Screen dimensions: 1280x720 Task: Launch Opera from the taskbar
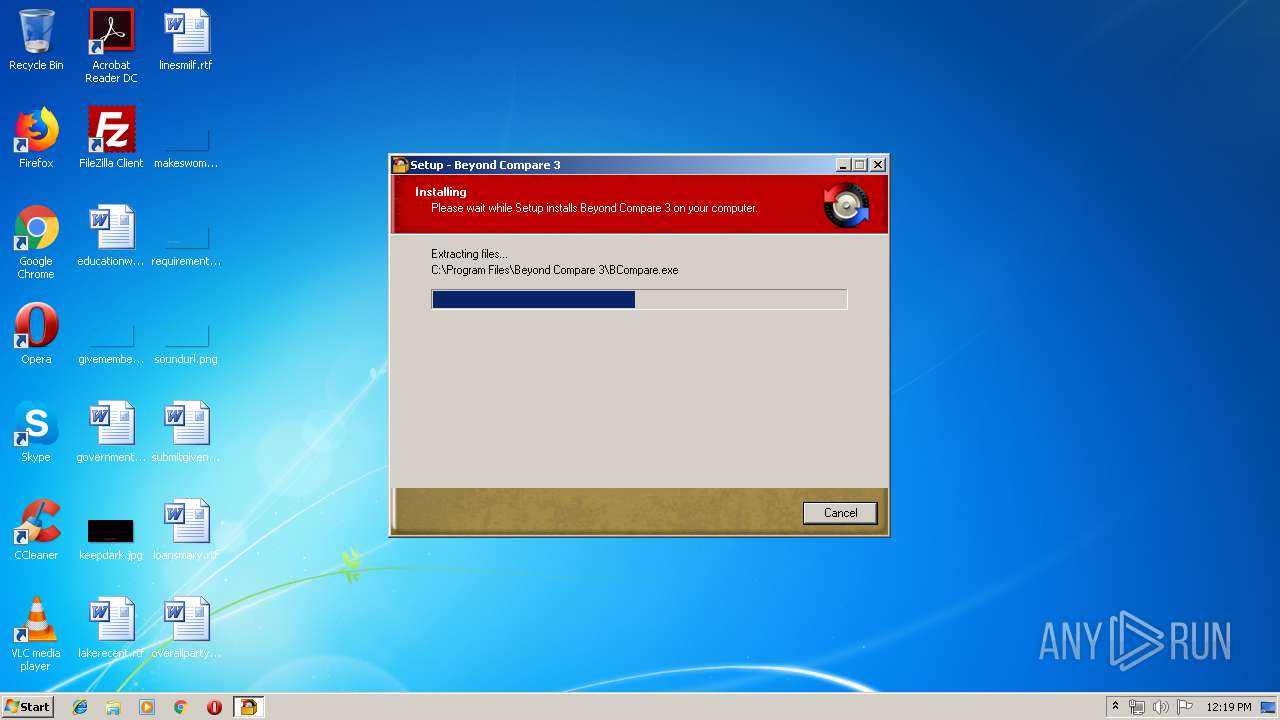point(214,707)
